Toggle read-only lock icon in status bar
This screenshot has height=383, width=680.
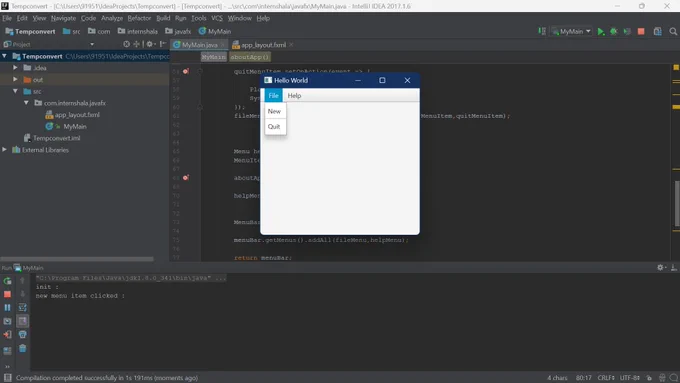point(649,378)
